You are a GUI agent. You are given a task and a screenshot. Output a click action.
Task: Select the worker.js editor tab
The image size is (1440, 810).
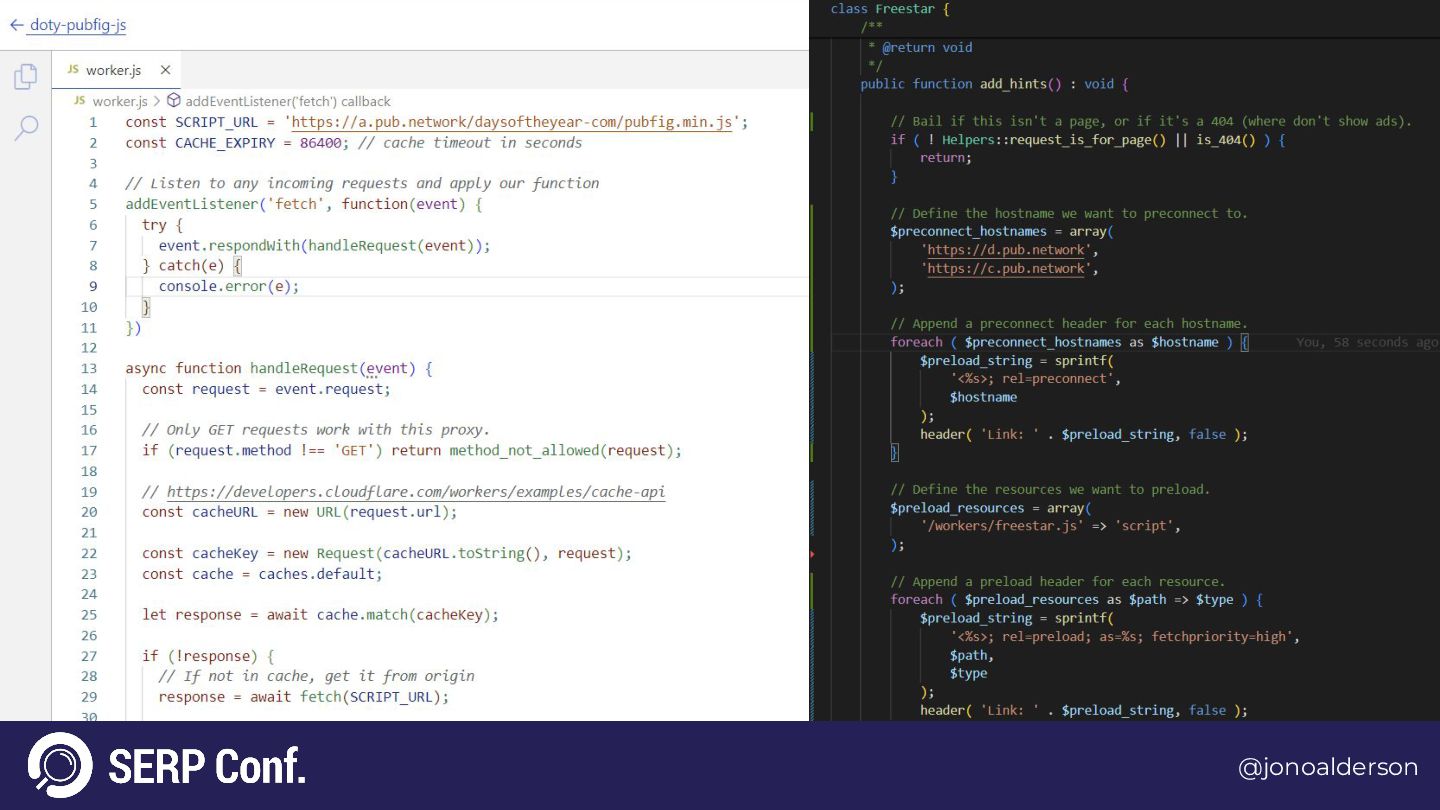tap(113, 70)
